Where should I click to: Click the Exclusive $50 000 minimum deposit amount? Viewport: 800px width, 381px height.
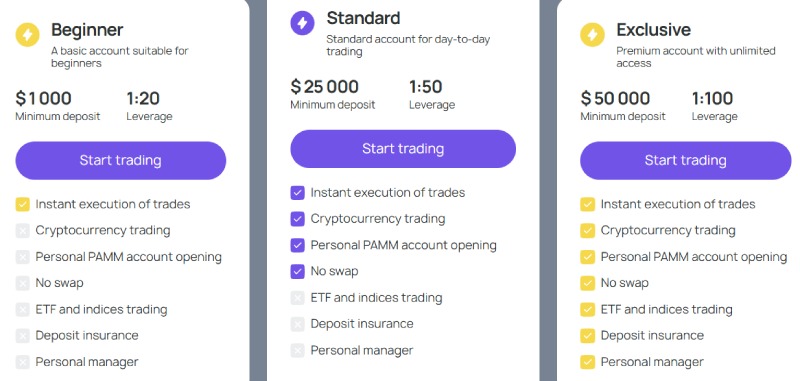coord(615,98)
